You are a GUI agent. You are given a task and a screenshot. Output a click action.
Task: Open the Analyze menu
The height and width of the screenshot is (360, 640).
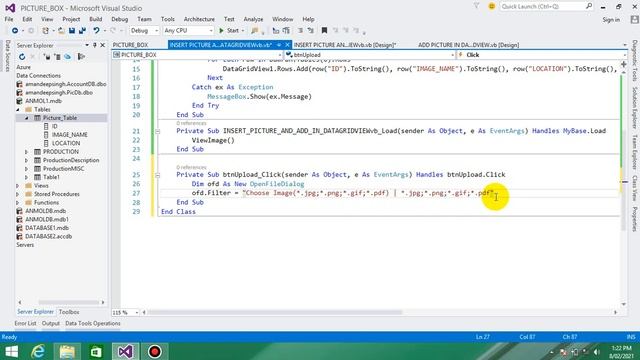(253, 19)
